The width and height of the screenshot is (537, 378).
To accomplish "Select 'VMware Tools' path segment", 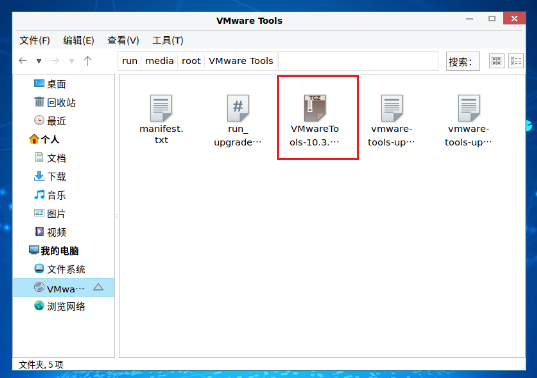I will point(241,61).
